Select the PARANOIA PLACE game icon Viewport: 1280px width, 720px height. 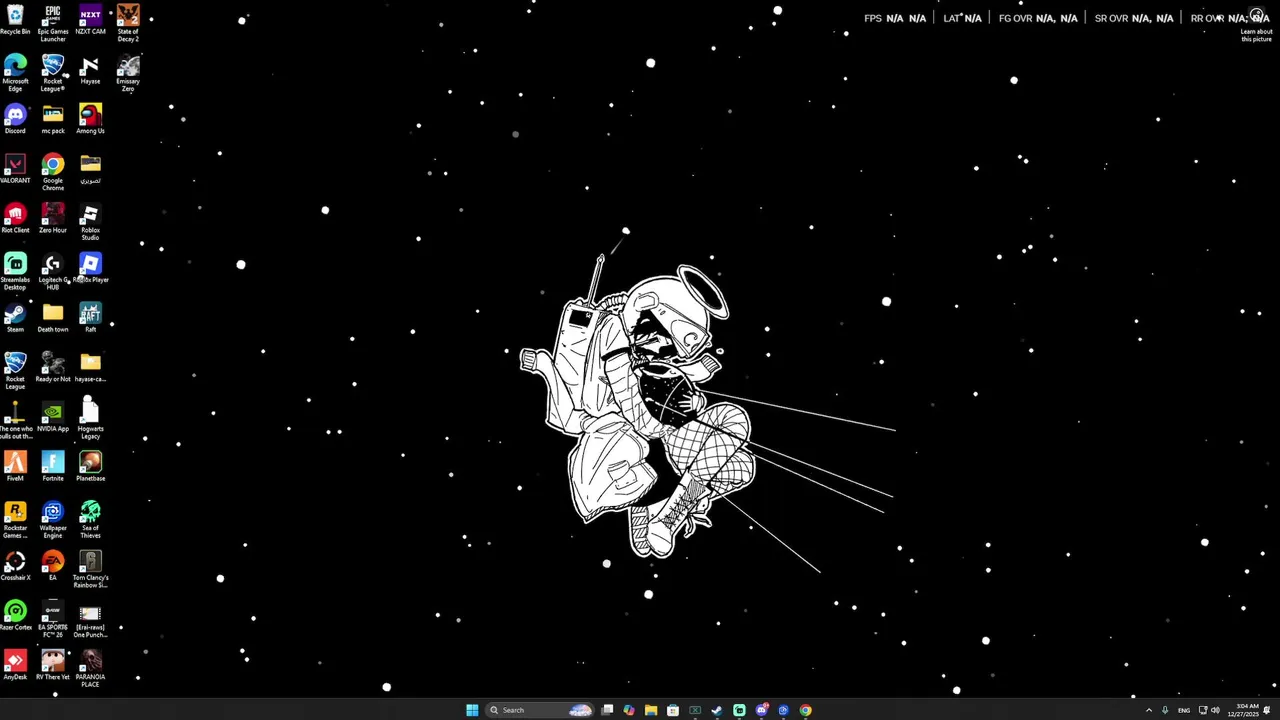pyautogui.click(x=90, y=669)
